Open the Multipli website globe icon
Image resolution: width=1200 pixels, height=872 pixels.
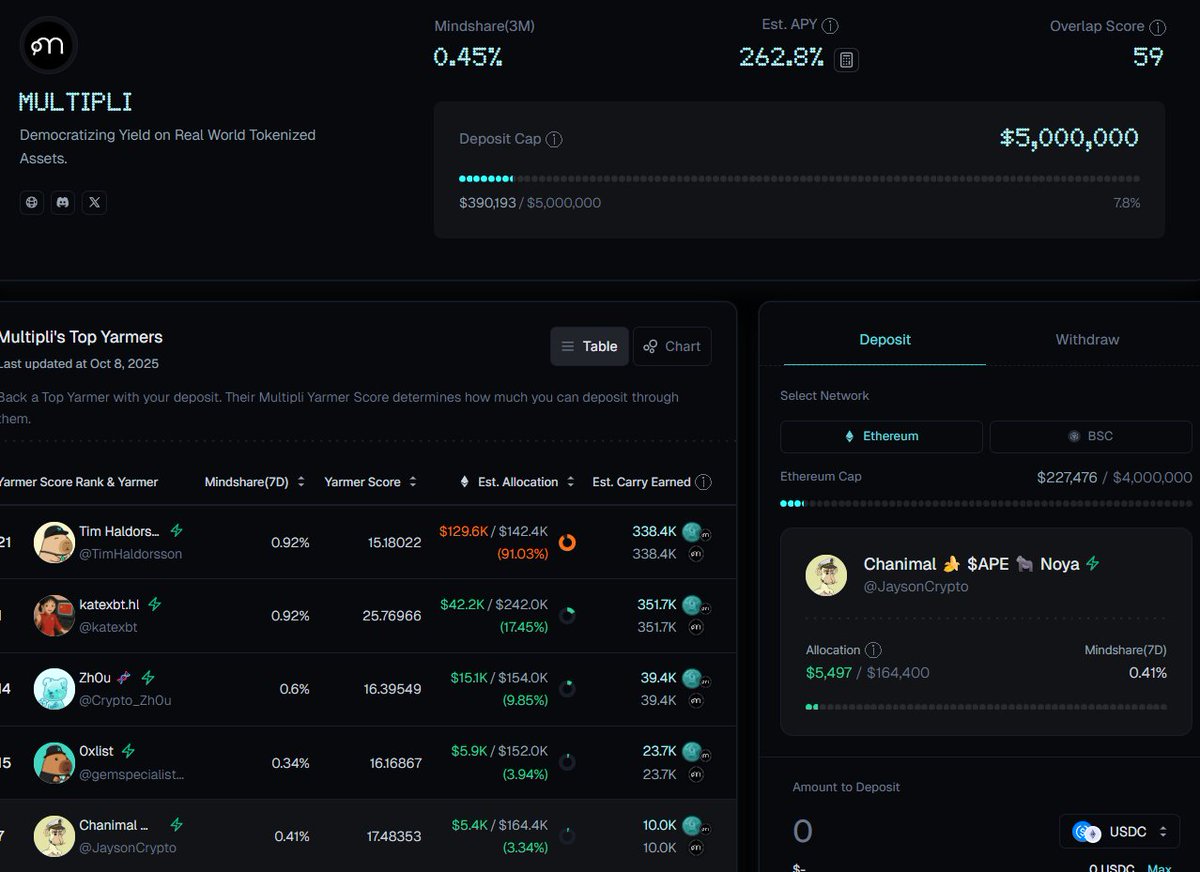32,202
